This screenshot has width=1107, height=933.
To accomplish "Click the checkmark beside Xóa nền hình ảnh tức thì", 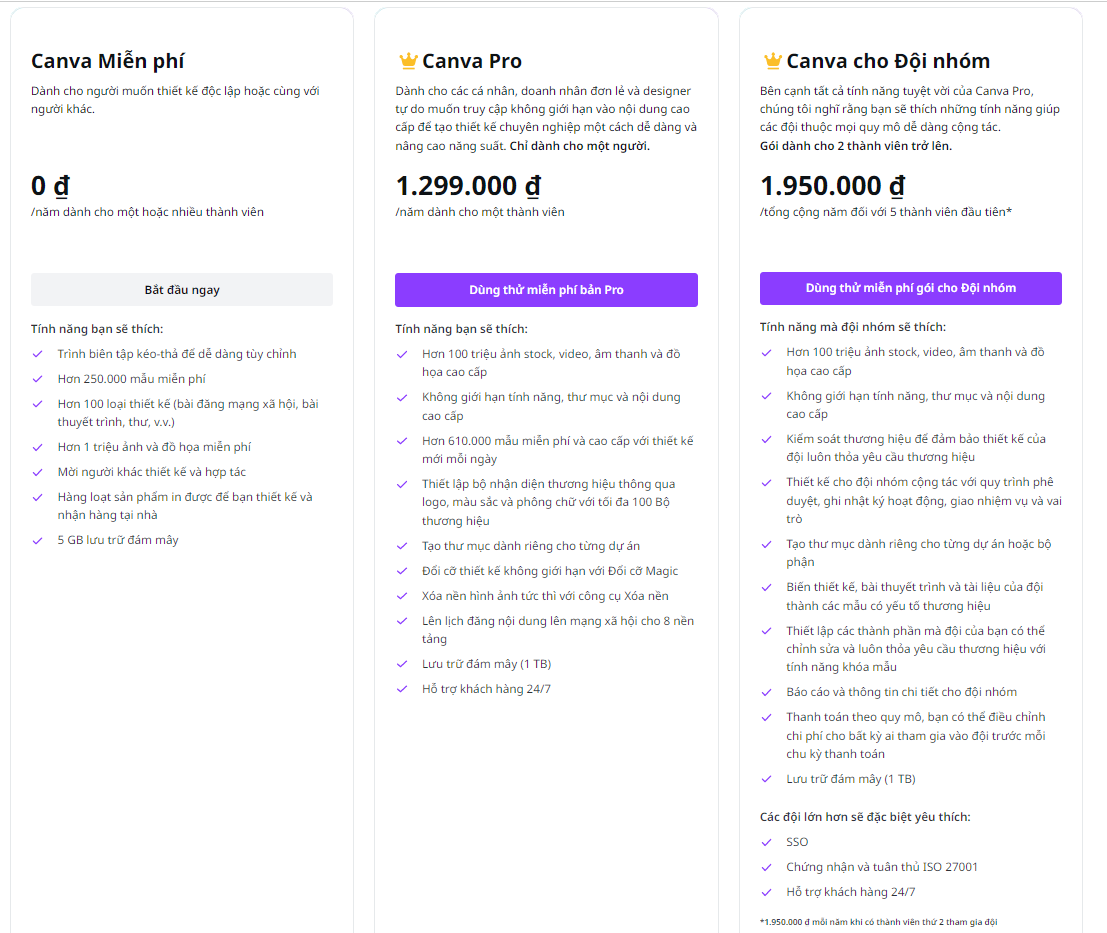I will (402, 596).
